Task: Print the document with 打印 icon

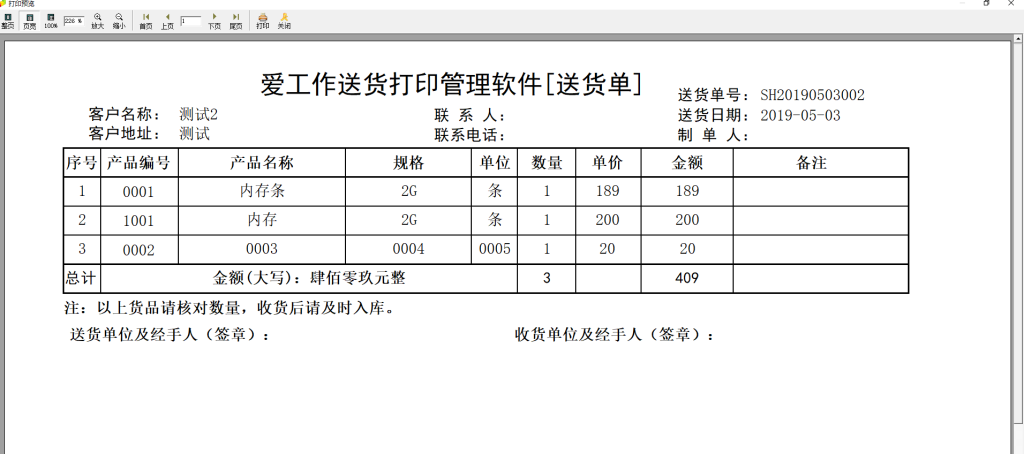Action: (x=263, y=21)
